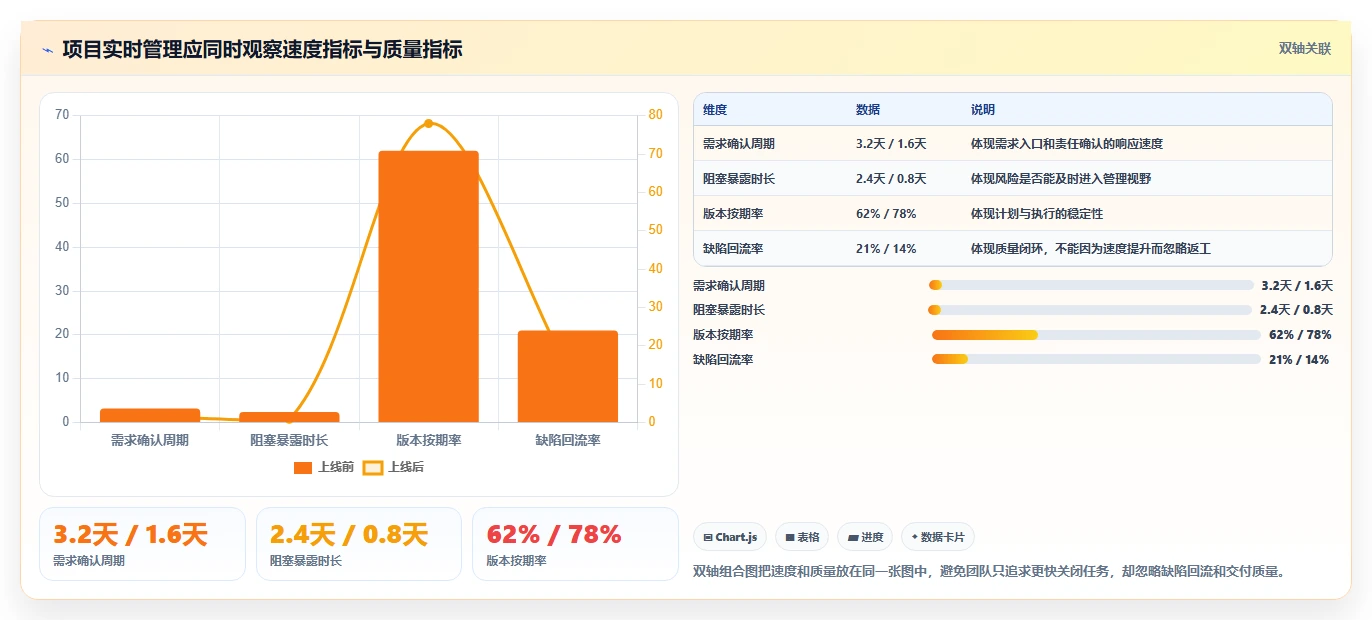Click the 需求确认周期 bar in chart
This screenshot has height=620, width=1372.
click(150, 415)
